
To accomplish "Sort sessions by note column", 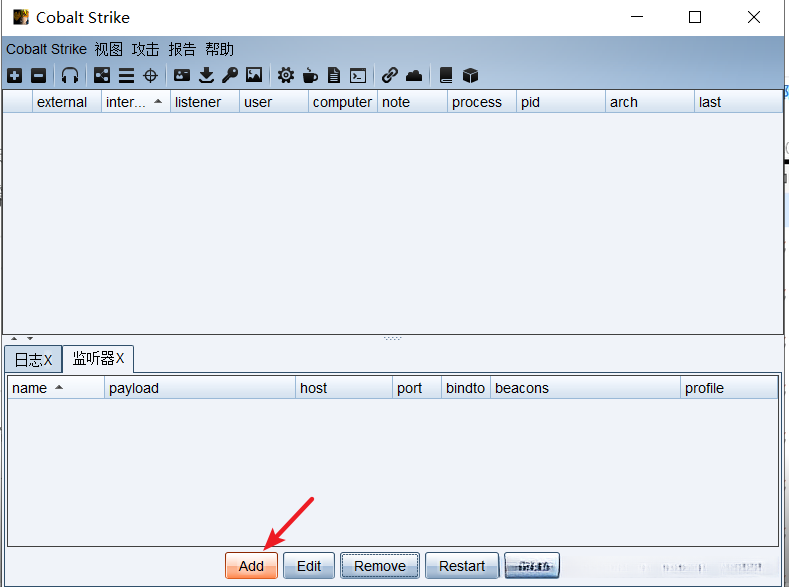I will click(412, 102).
